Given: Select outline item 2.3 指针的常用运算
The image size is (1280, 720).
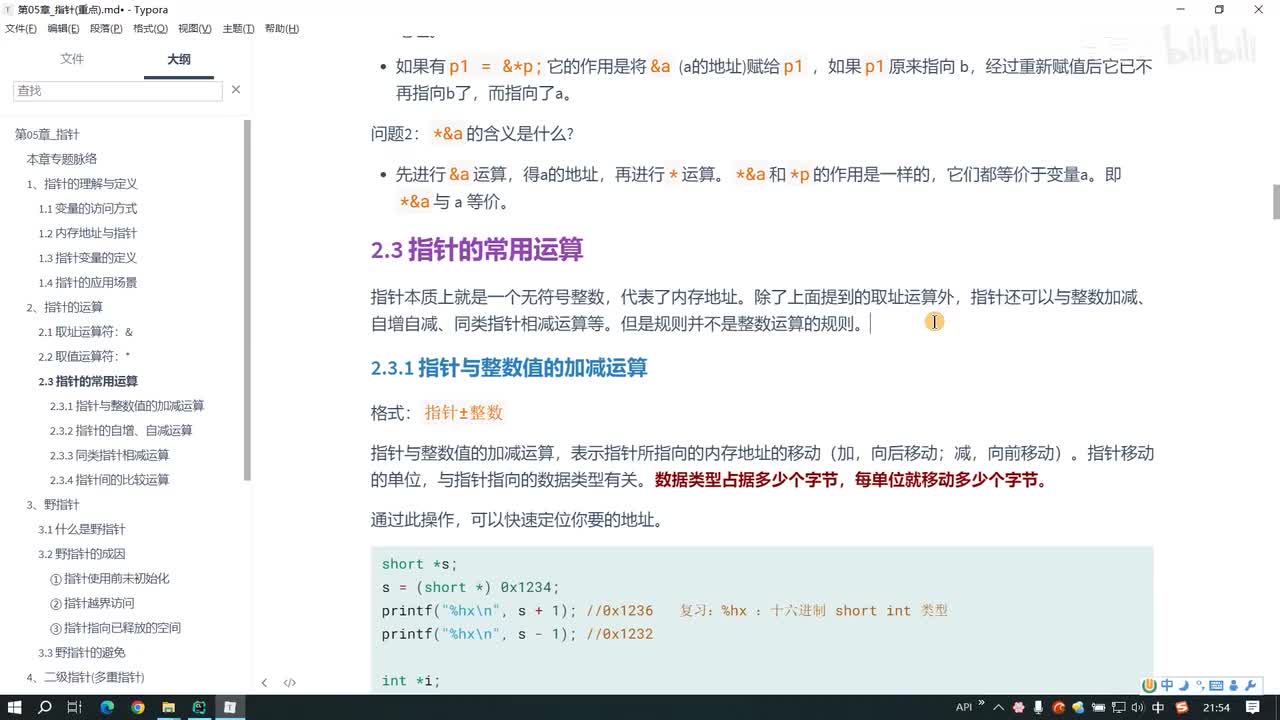Looking at the screenshot, I should point(88,381).
